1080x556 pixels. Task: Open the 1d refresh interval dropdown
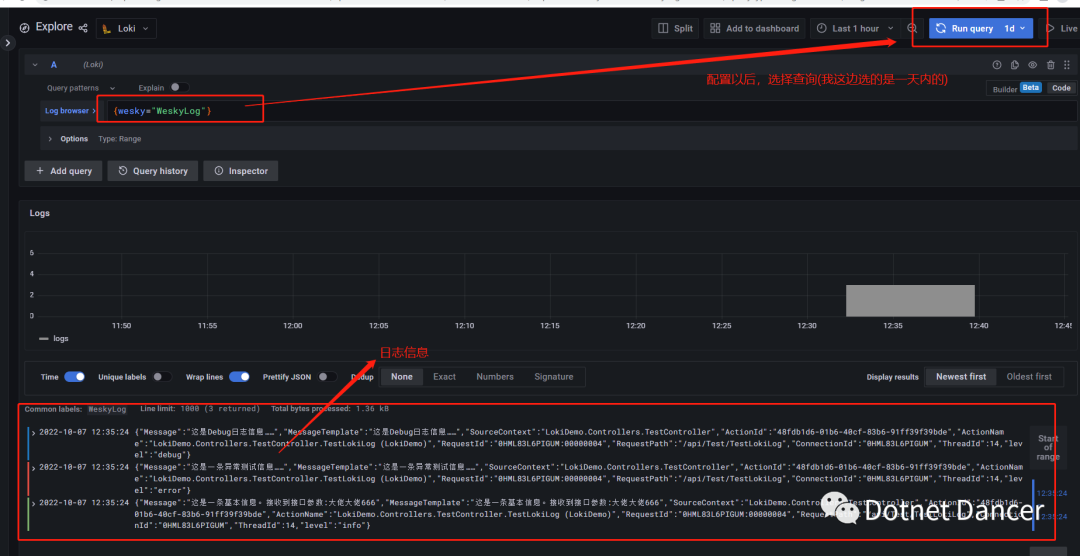pyautogui.click(x=1015, y=28)
